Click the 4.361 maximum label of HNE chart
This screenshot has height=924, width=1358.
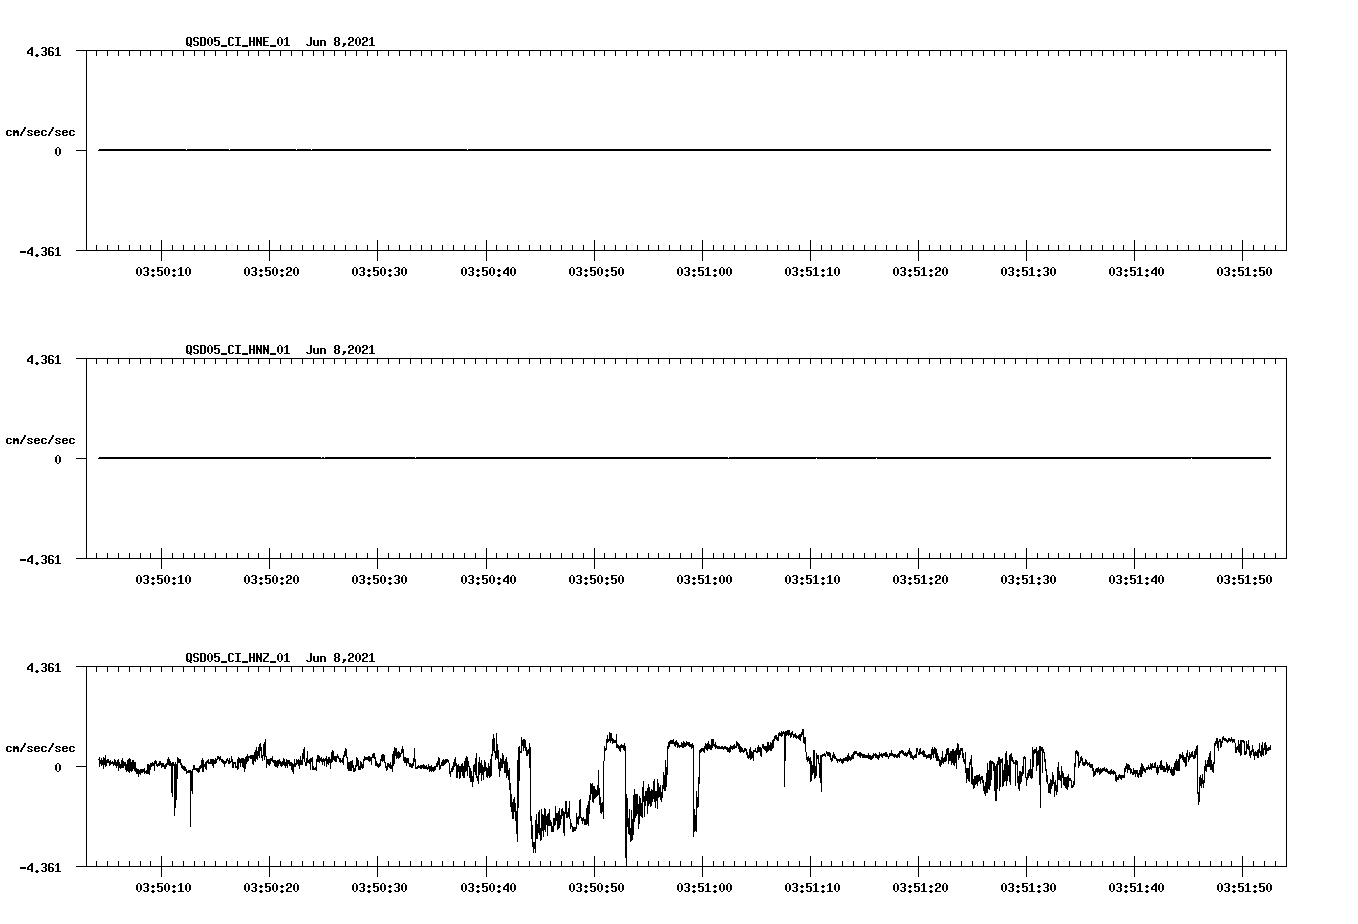coord(43,51)
